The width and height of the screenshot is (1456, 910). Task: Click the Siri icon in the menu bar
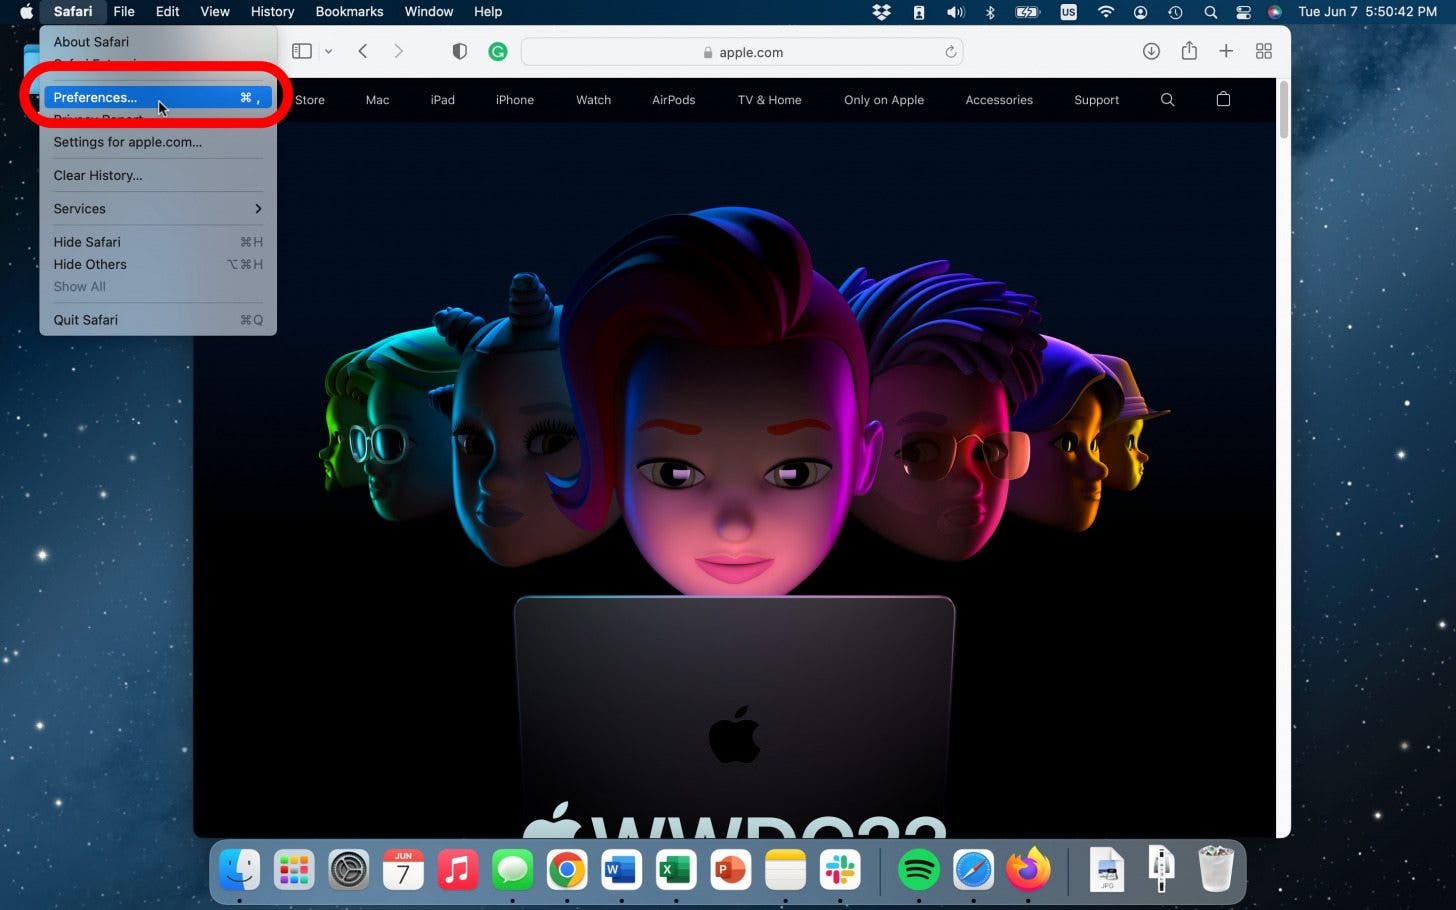[1274, 12]
